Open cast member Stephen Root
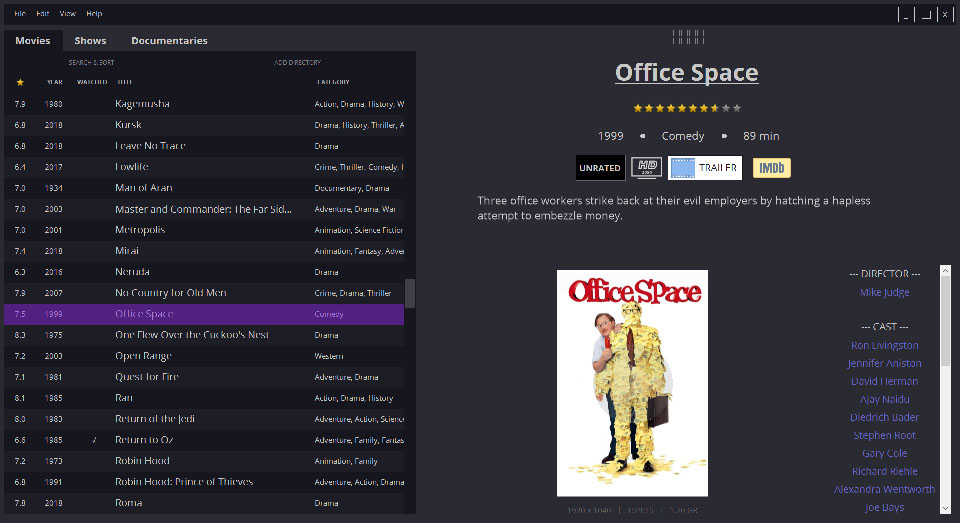This screenshot has width=960, height=523. coord(884,435)
